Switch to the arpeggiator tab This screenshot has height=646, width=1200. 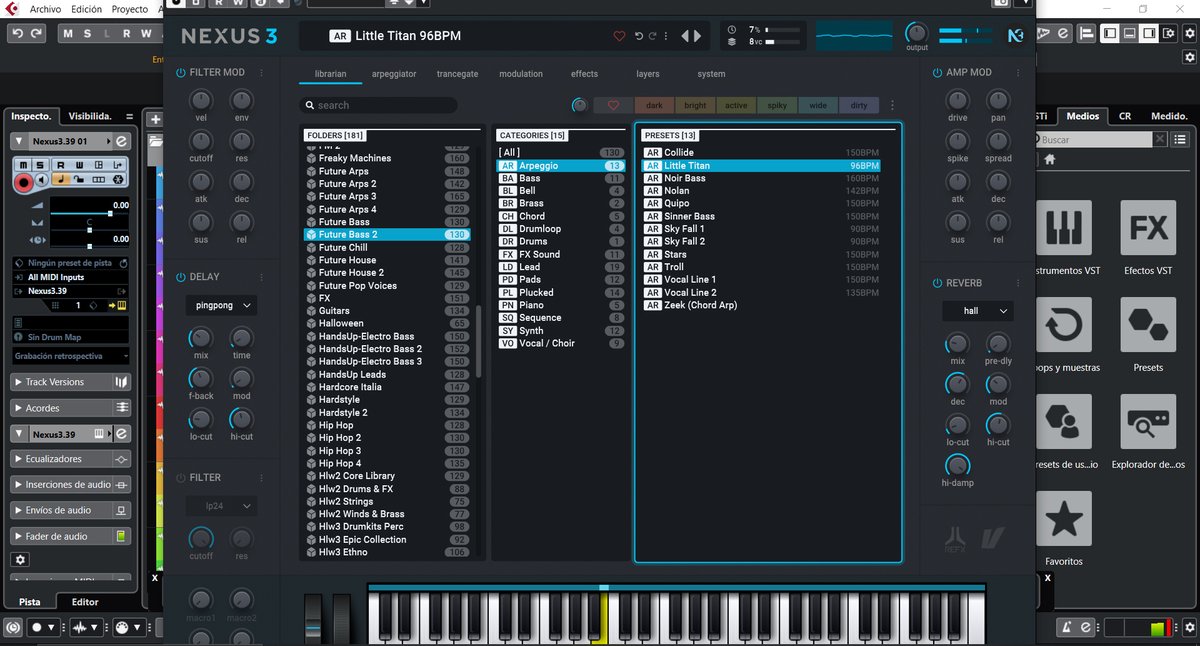tap(394, 74)
